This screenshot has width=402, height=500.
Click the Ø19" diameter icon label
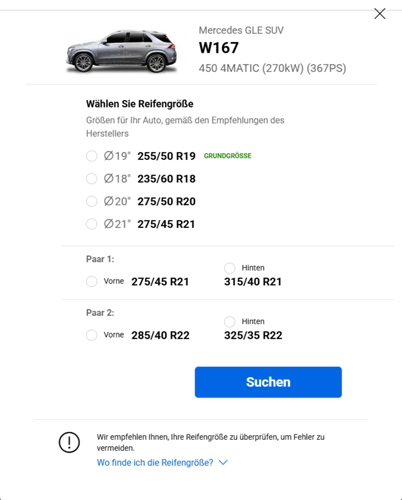[x=117, y=156]
